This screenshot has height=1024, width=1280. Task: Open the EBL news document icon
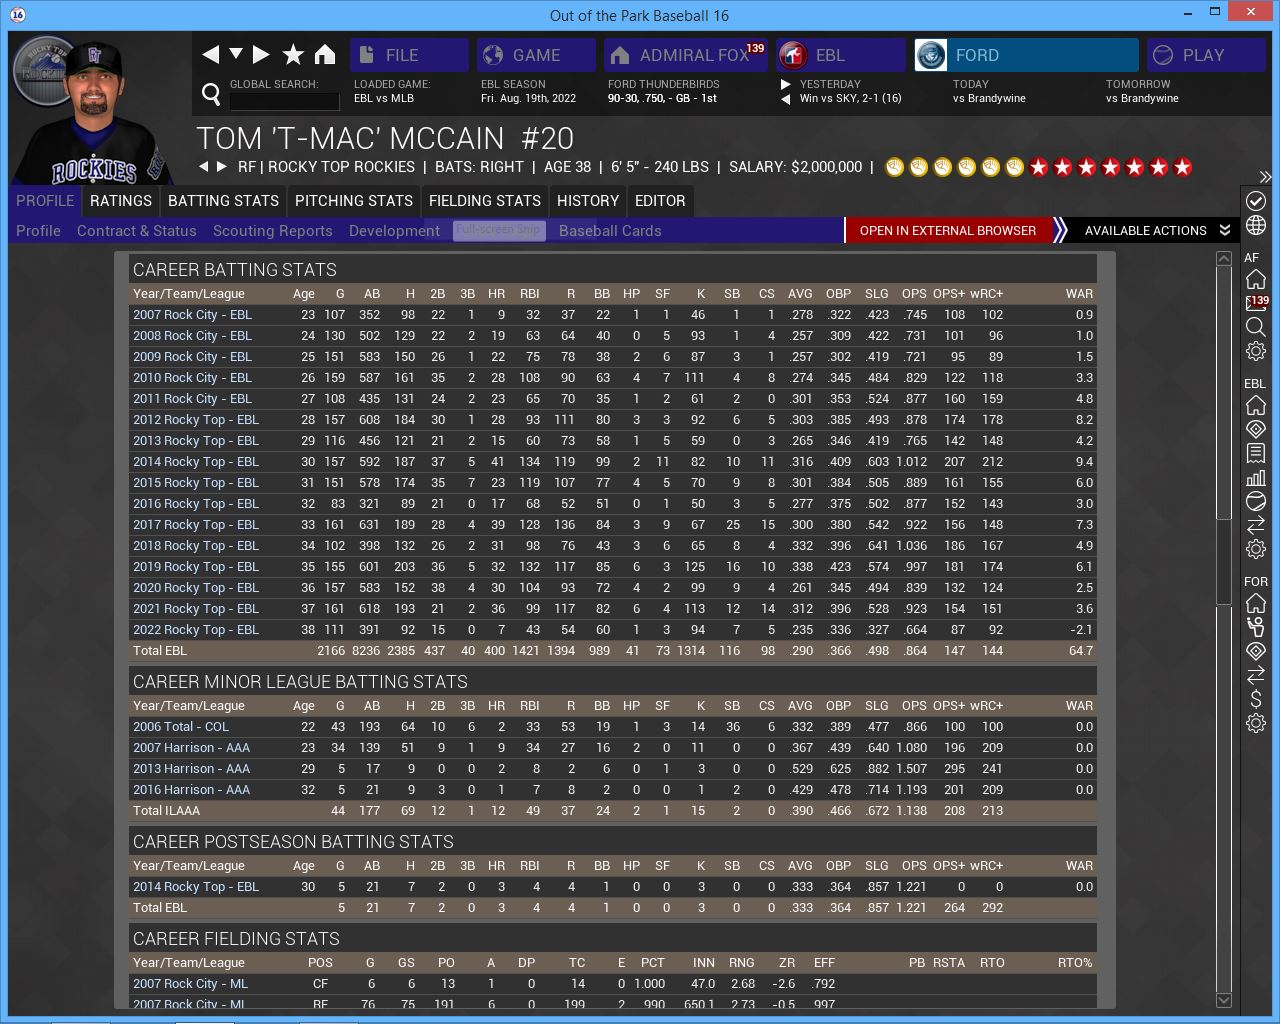click(1256, 453)
